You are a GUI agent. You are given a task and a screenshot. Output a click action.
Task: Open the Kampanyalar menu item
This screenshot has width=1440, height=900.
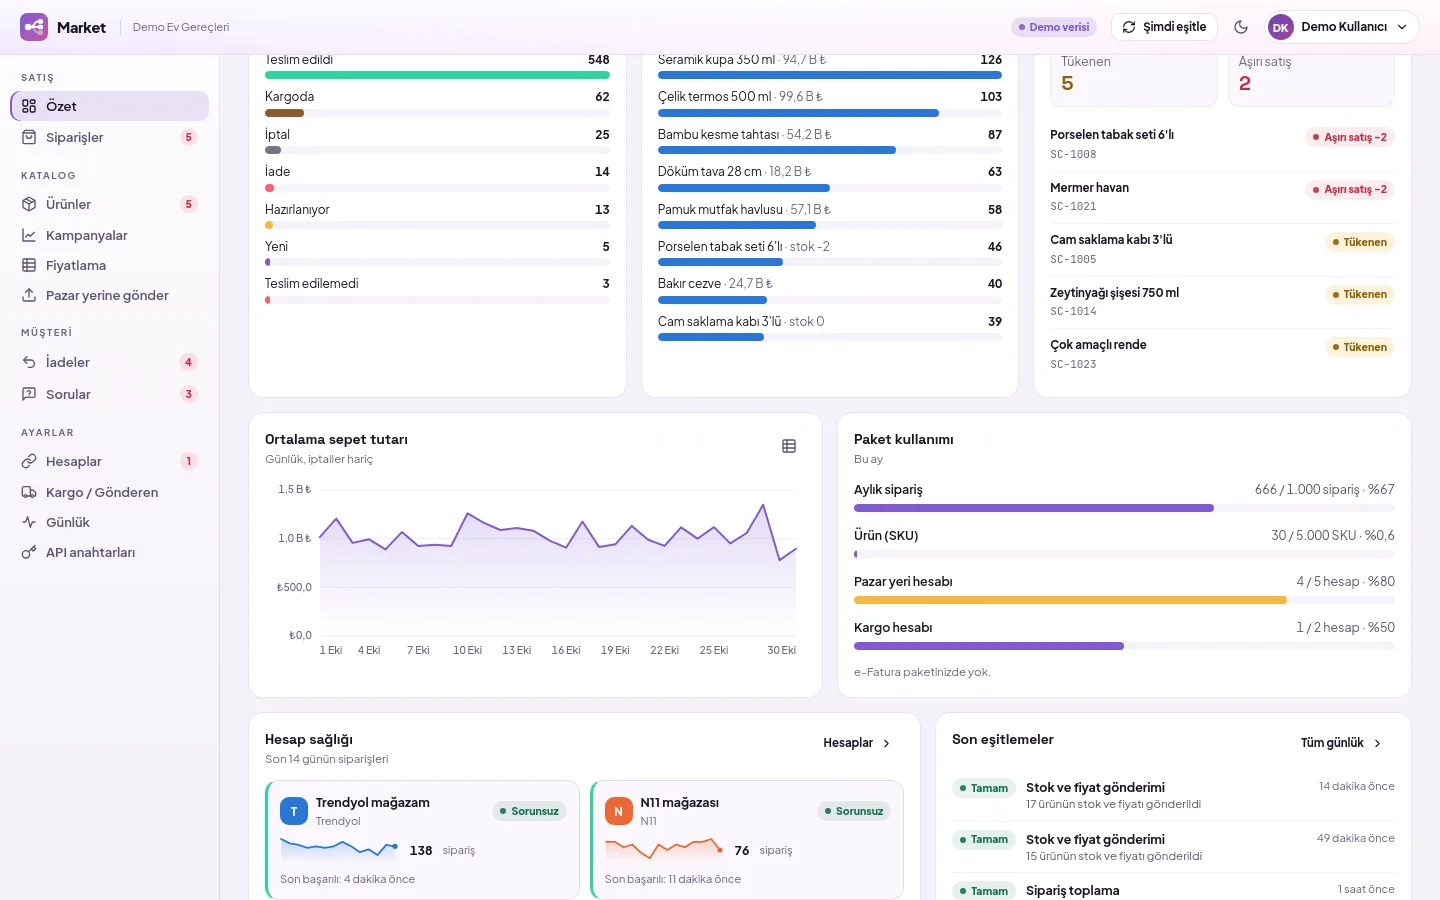click(110, 235)
